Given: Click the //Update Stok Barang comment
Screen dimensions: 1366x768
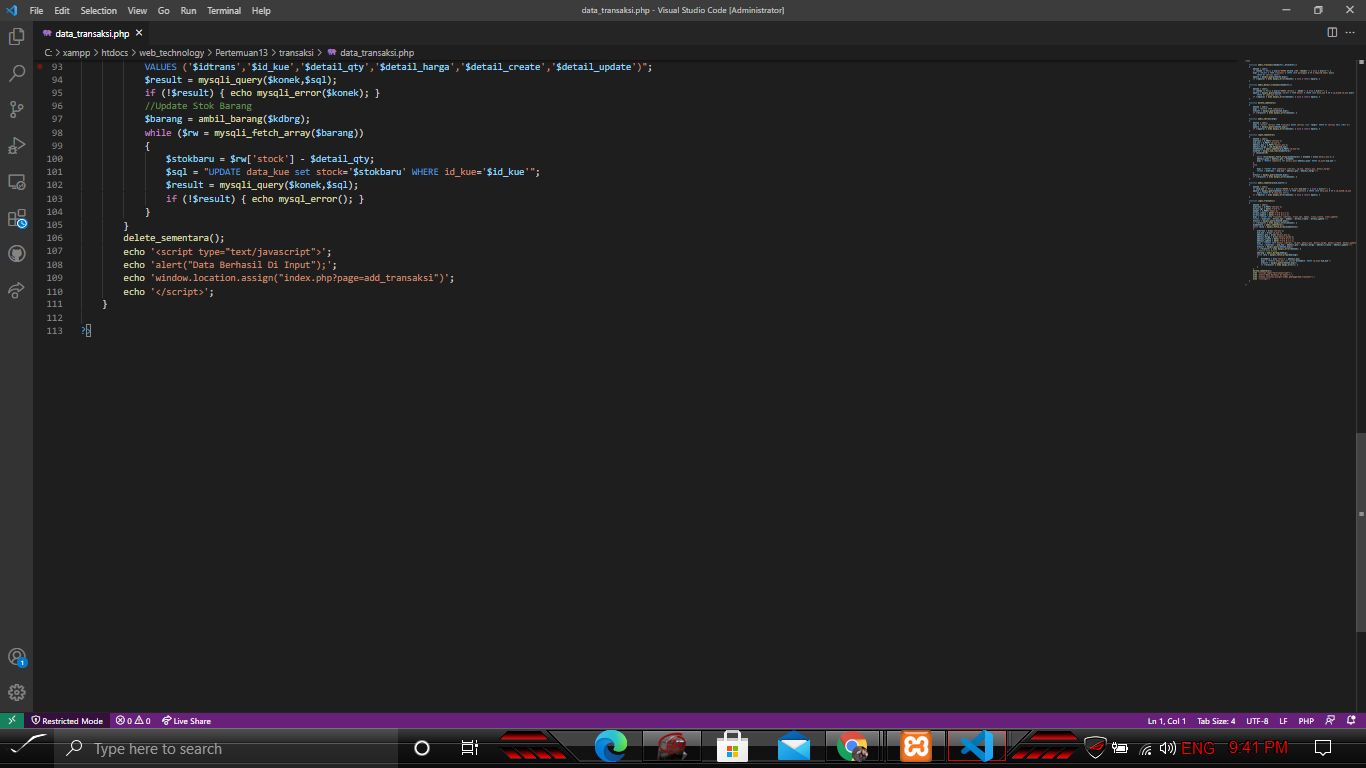Looking at the screenshot, I should pyautogui.click(x=198, y=106).
